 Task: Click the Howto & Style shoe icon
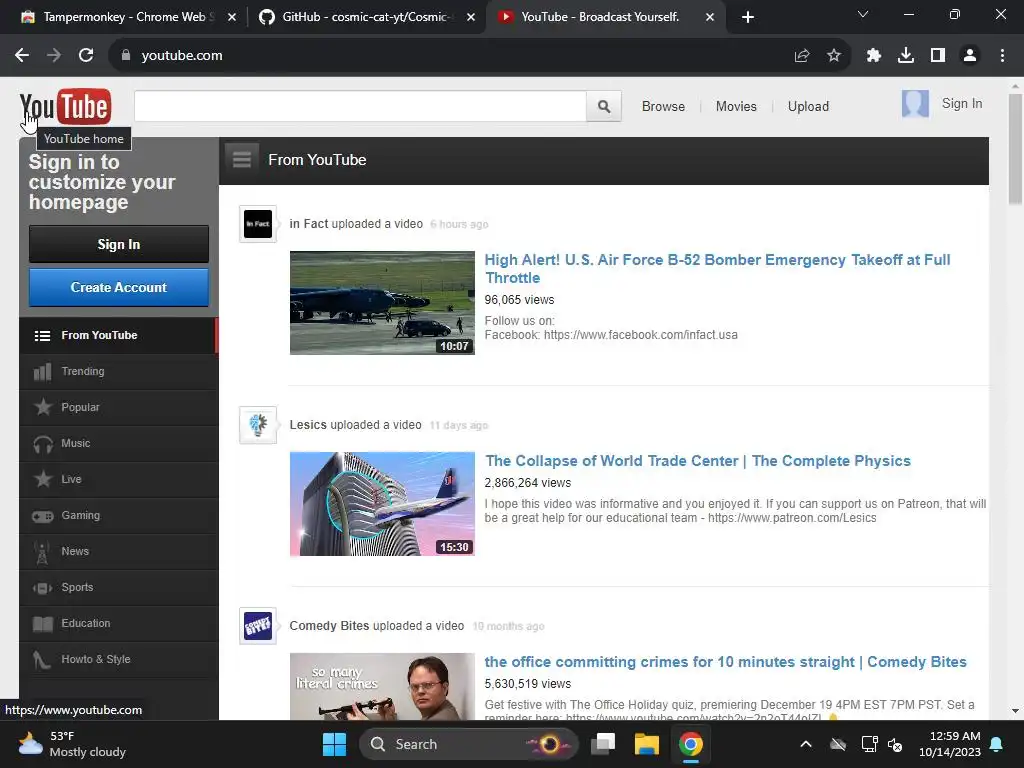(42, 660)
